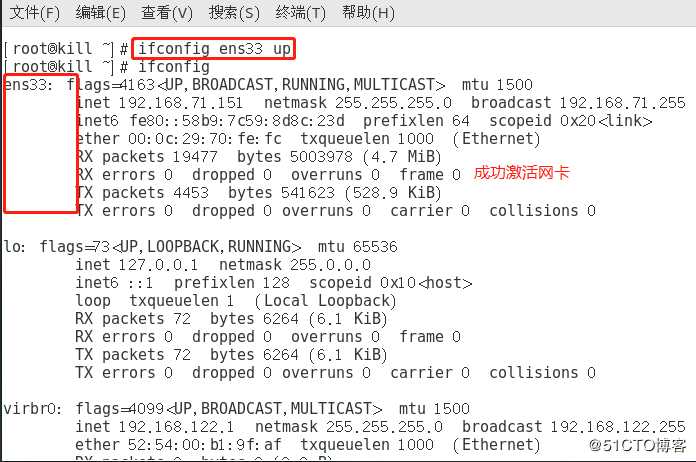Click virbr0 IP address 192.168.122.1
Viewport: 696px width, 462px height.
point(176,427)
